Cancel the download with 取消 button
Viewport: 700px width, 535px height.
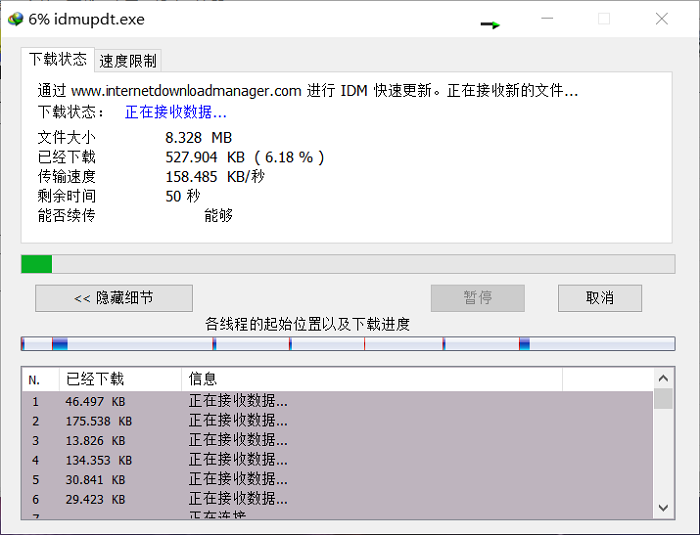click(x=600, y=298)
